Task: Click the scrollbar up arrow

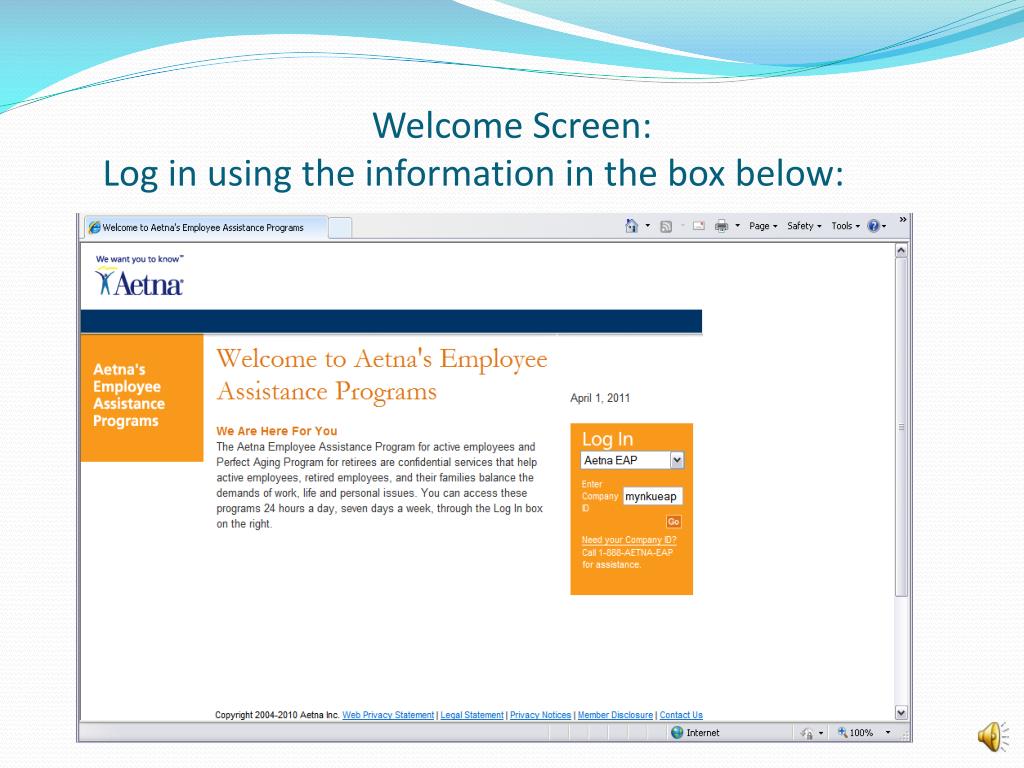Action: click(901, 250)
